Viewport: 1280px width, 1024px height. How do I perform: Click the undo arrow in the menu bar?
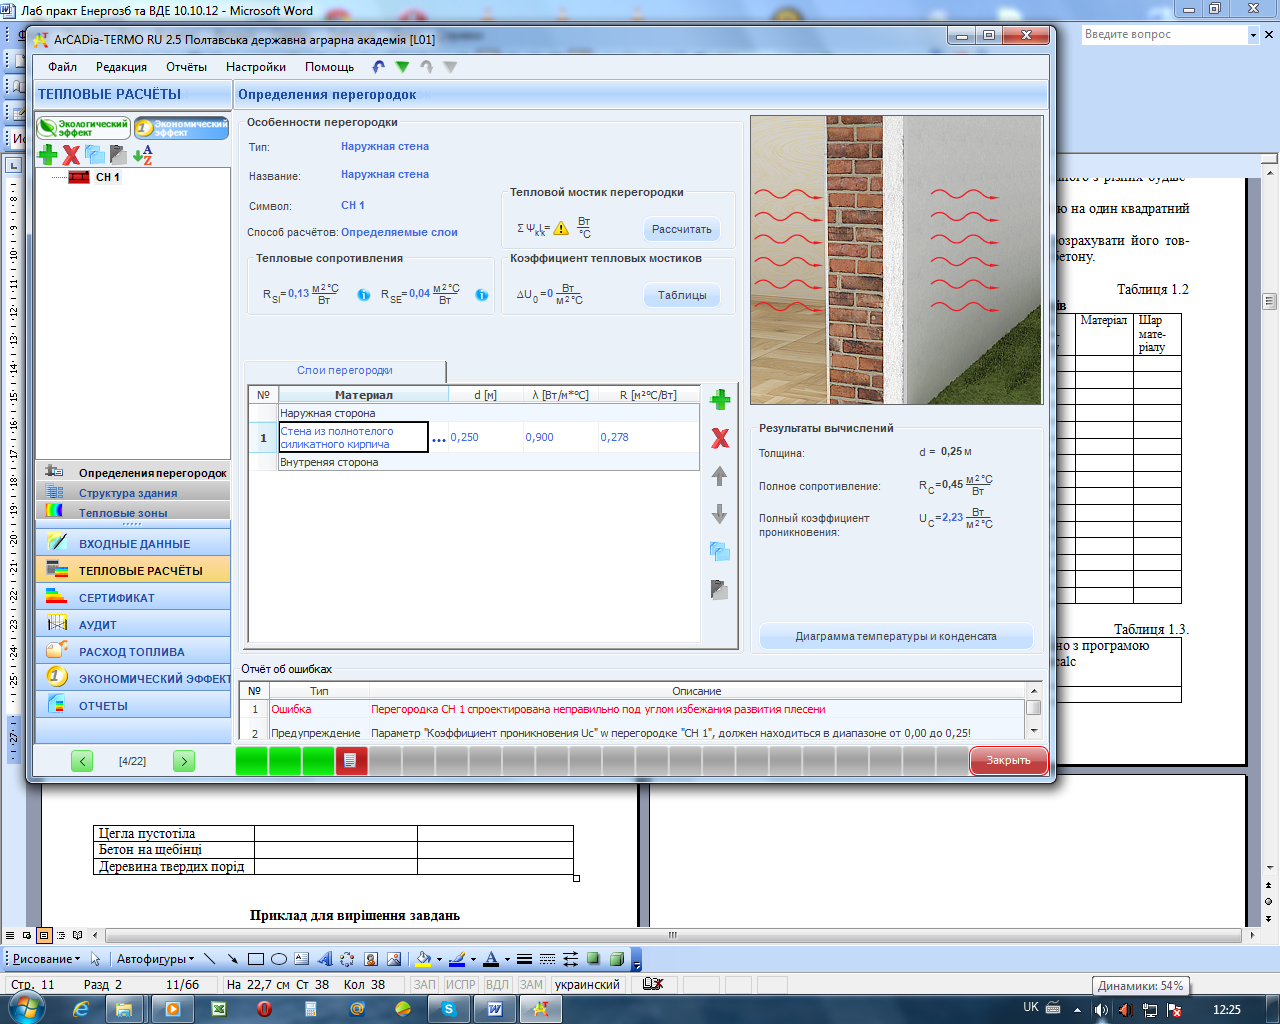[378, 67]
